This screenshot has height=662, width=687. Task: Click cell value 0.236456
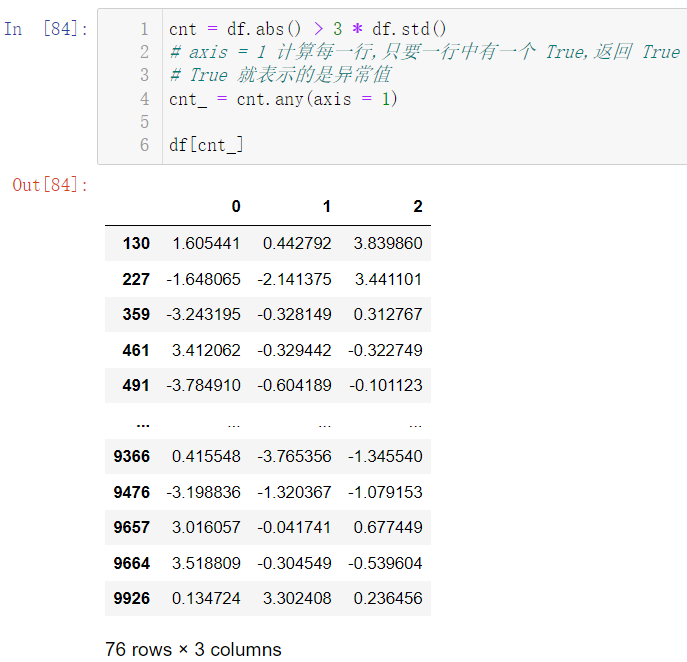(388, 598)
